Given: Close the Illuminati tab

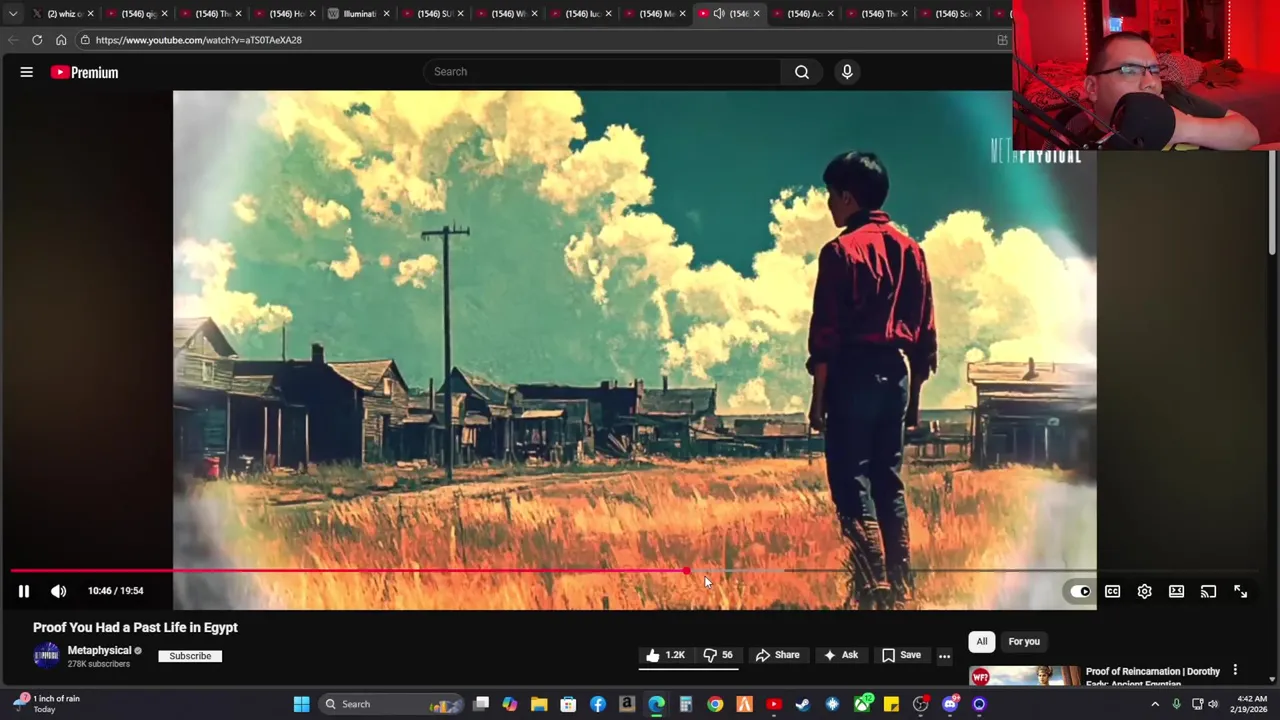Looking at the screenshot, I should click(x=386, y=14).
